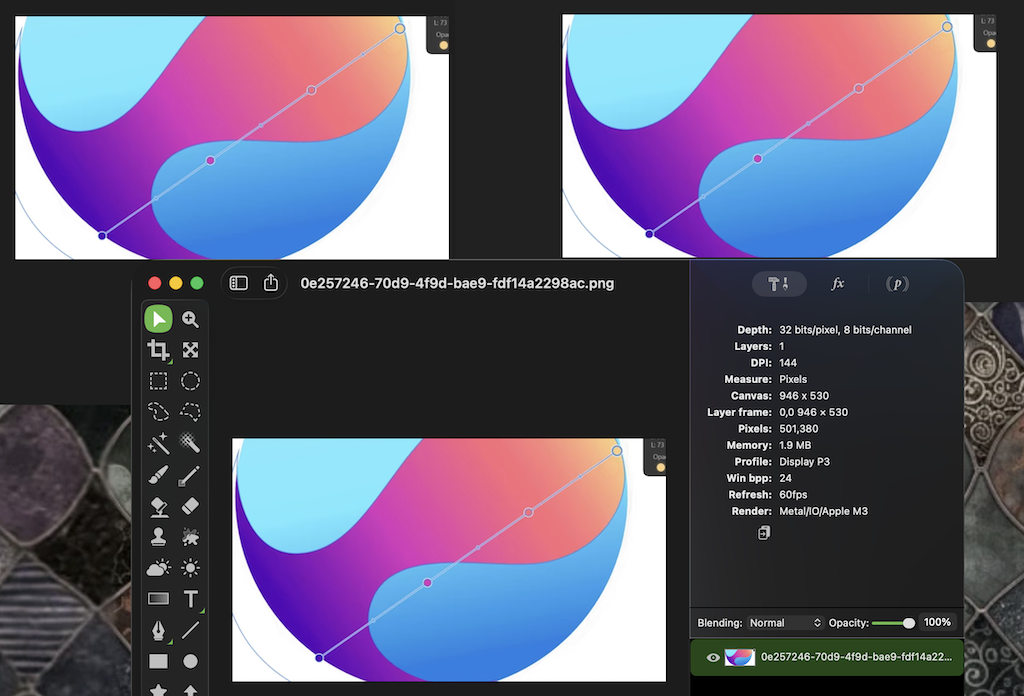Image resolution: width=1024 pixels, height=696 pixels.
Task: Choose the Smudge tool
Action: tap(190, 537)
